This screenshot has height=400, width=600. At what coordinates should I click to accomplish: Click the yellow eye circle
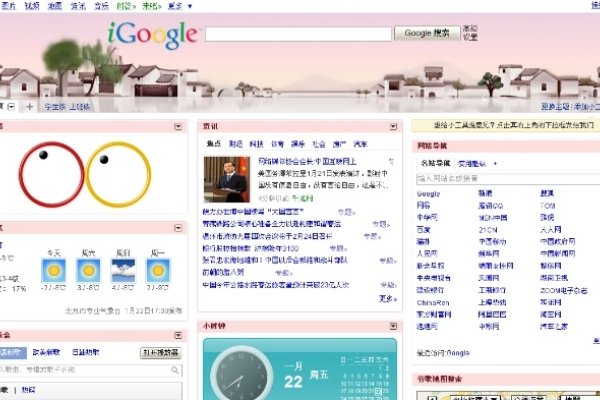118,175
